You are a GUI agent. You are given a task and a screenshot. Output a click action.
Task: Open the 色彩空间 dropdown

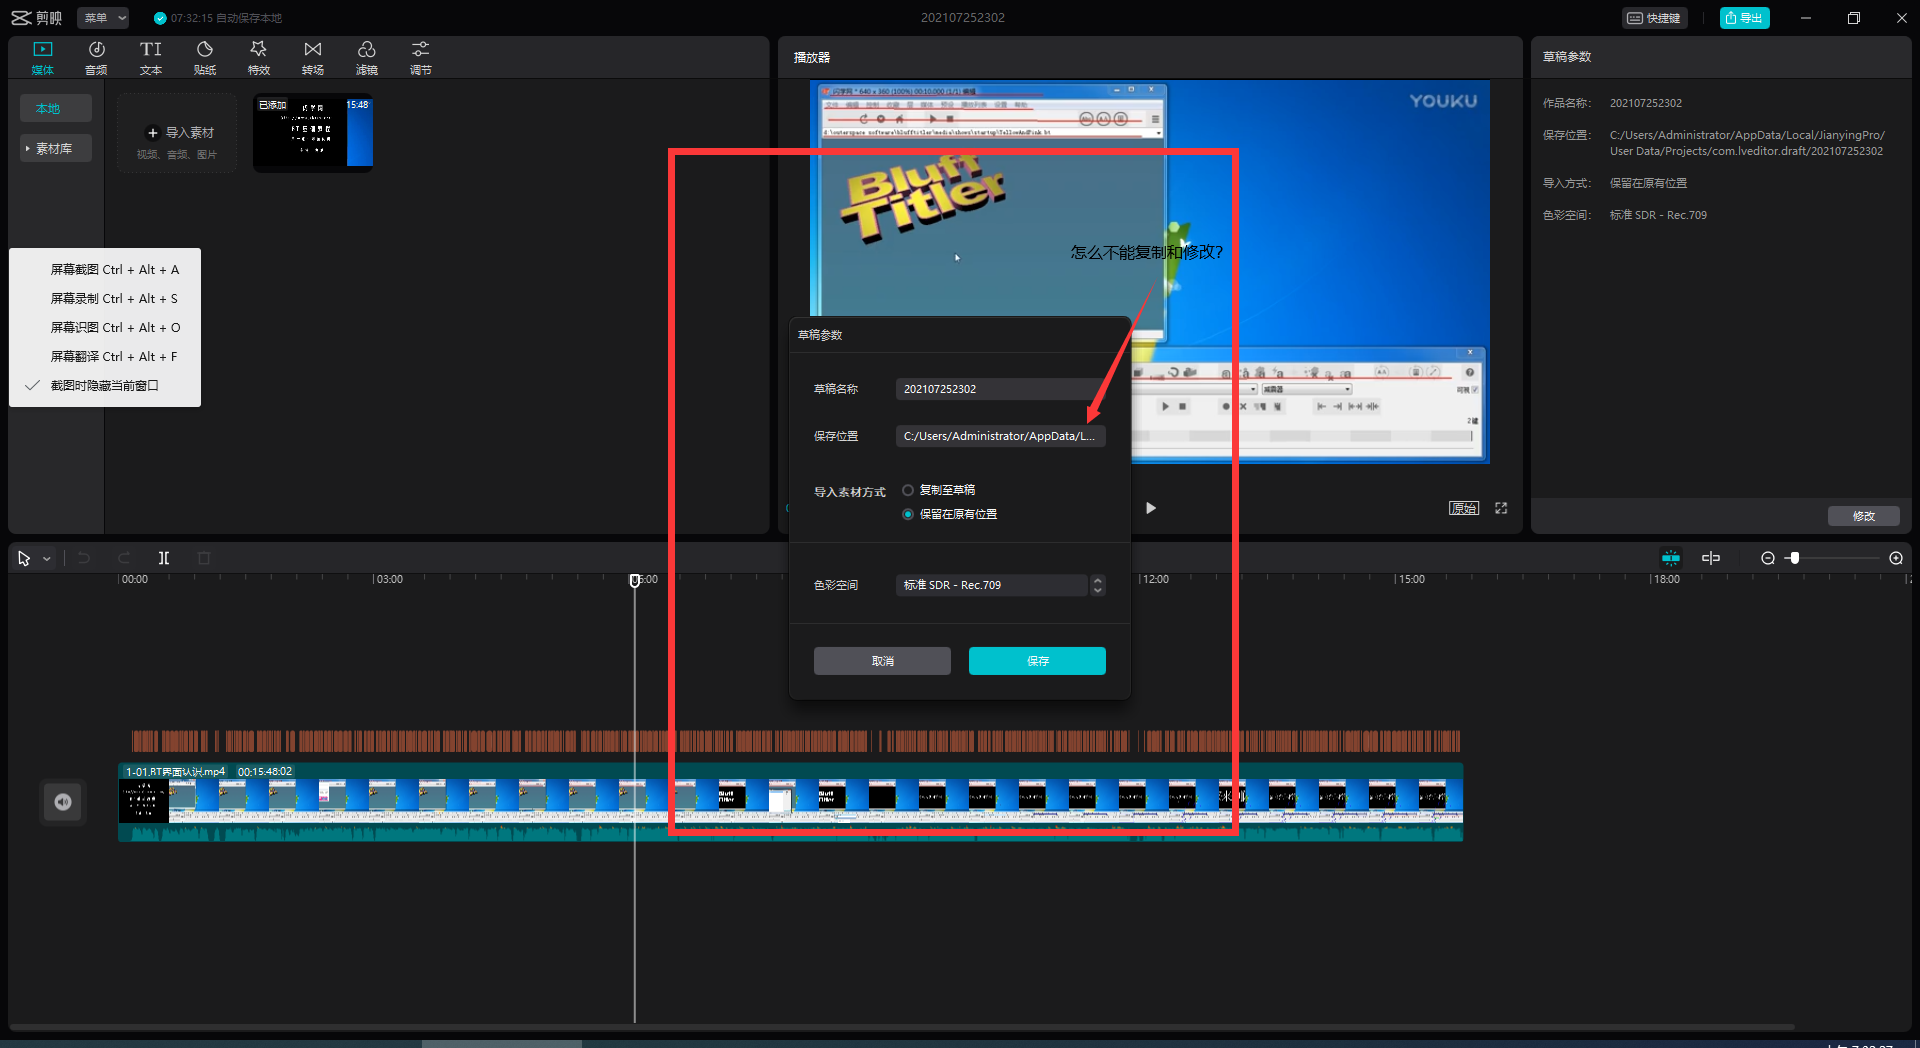coord(991,585)
